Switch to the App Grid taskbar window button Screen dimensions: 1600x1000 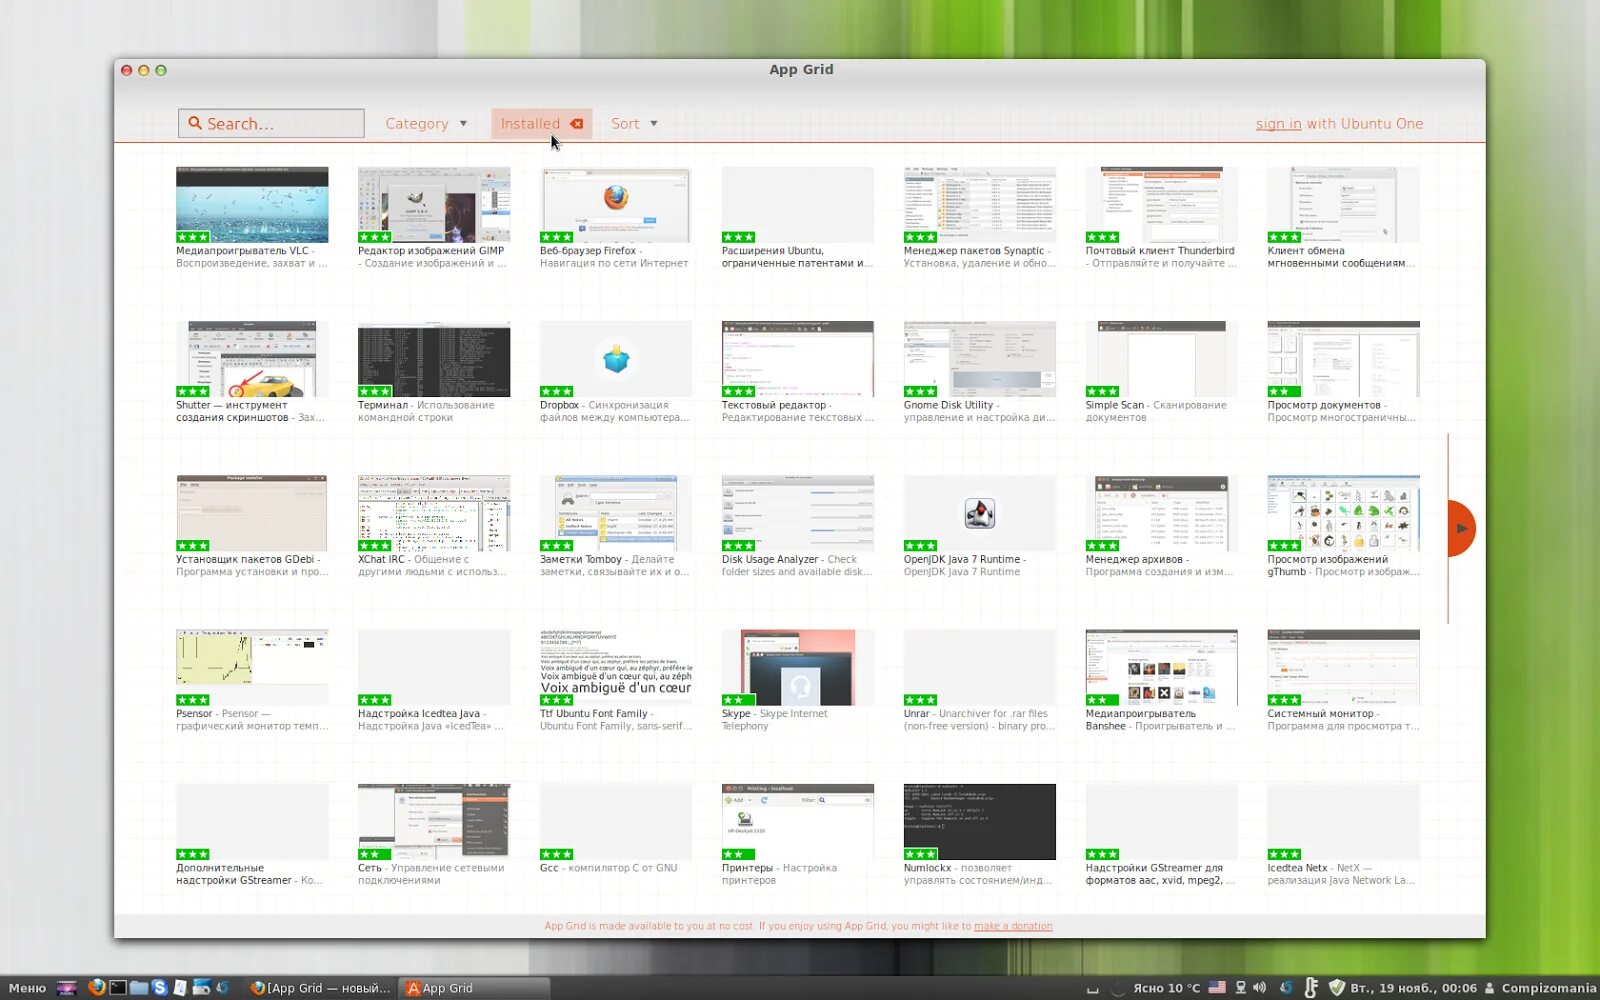[475, 988]
